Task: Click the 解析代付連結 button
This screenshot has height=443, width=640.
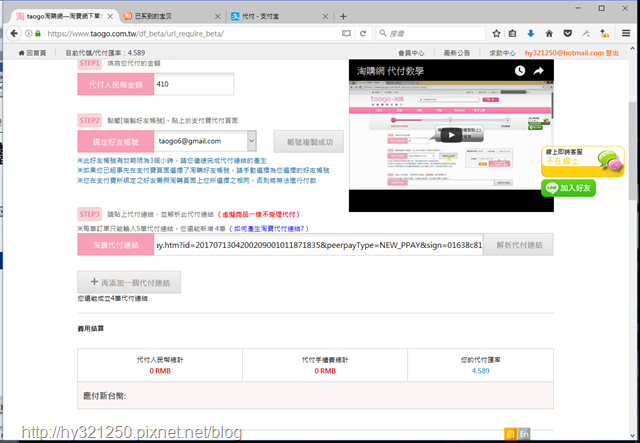Action: coord(519,245)
